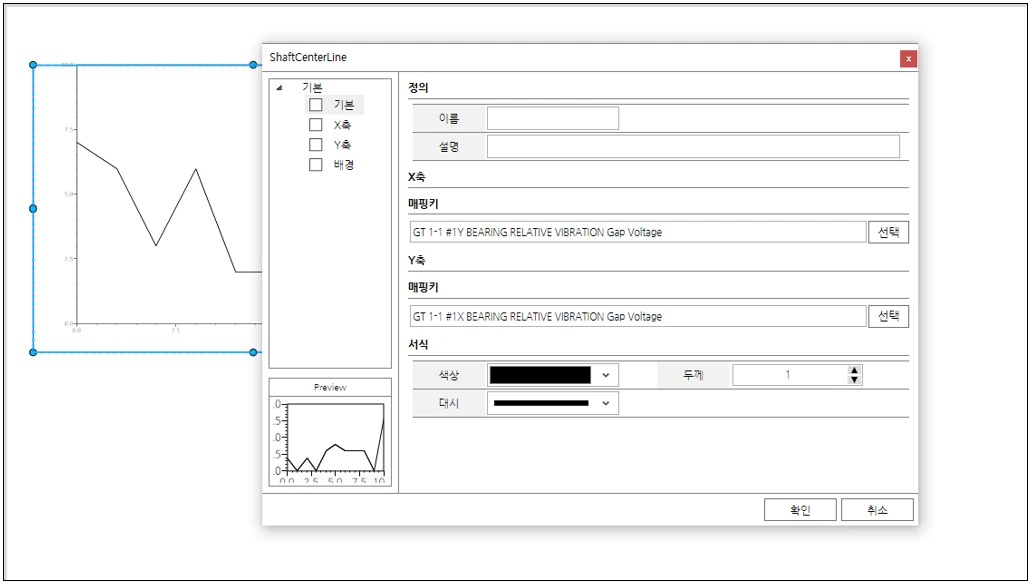The height and width of the screenshot is (584, 1032).
Task: Select the bottom-left handle of chart selection
Action: (x=33, y=352)
